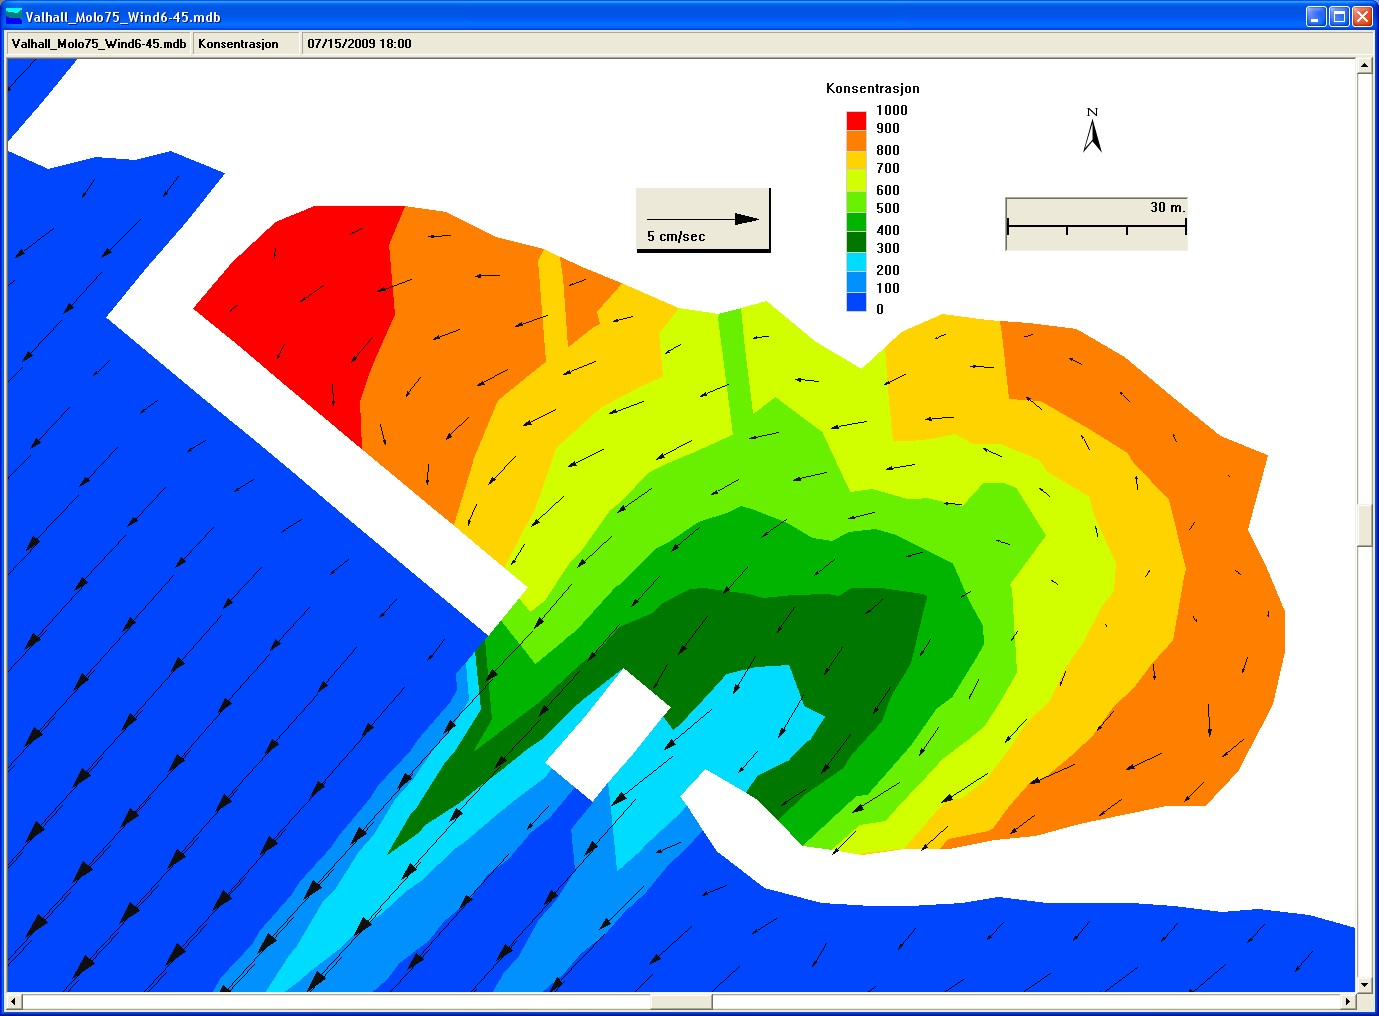The height and width of the screenshot is (1016, 1379).
Task: Click the horizontal scrollbar thumb
Action: [x=681, y=1001]
